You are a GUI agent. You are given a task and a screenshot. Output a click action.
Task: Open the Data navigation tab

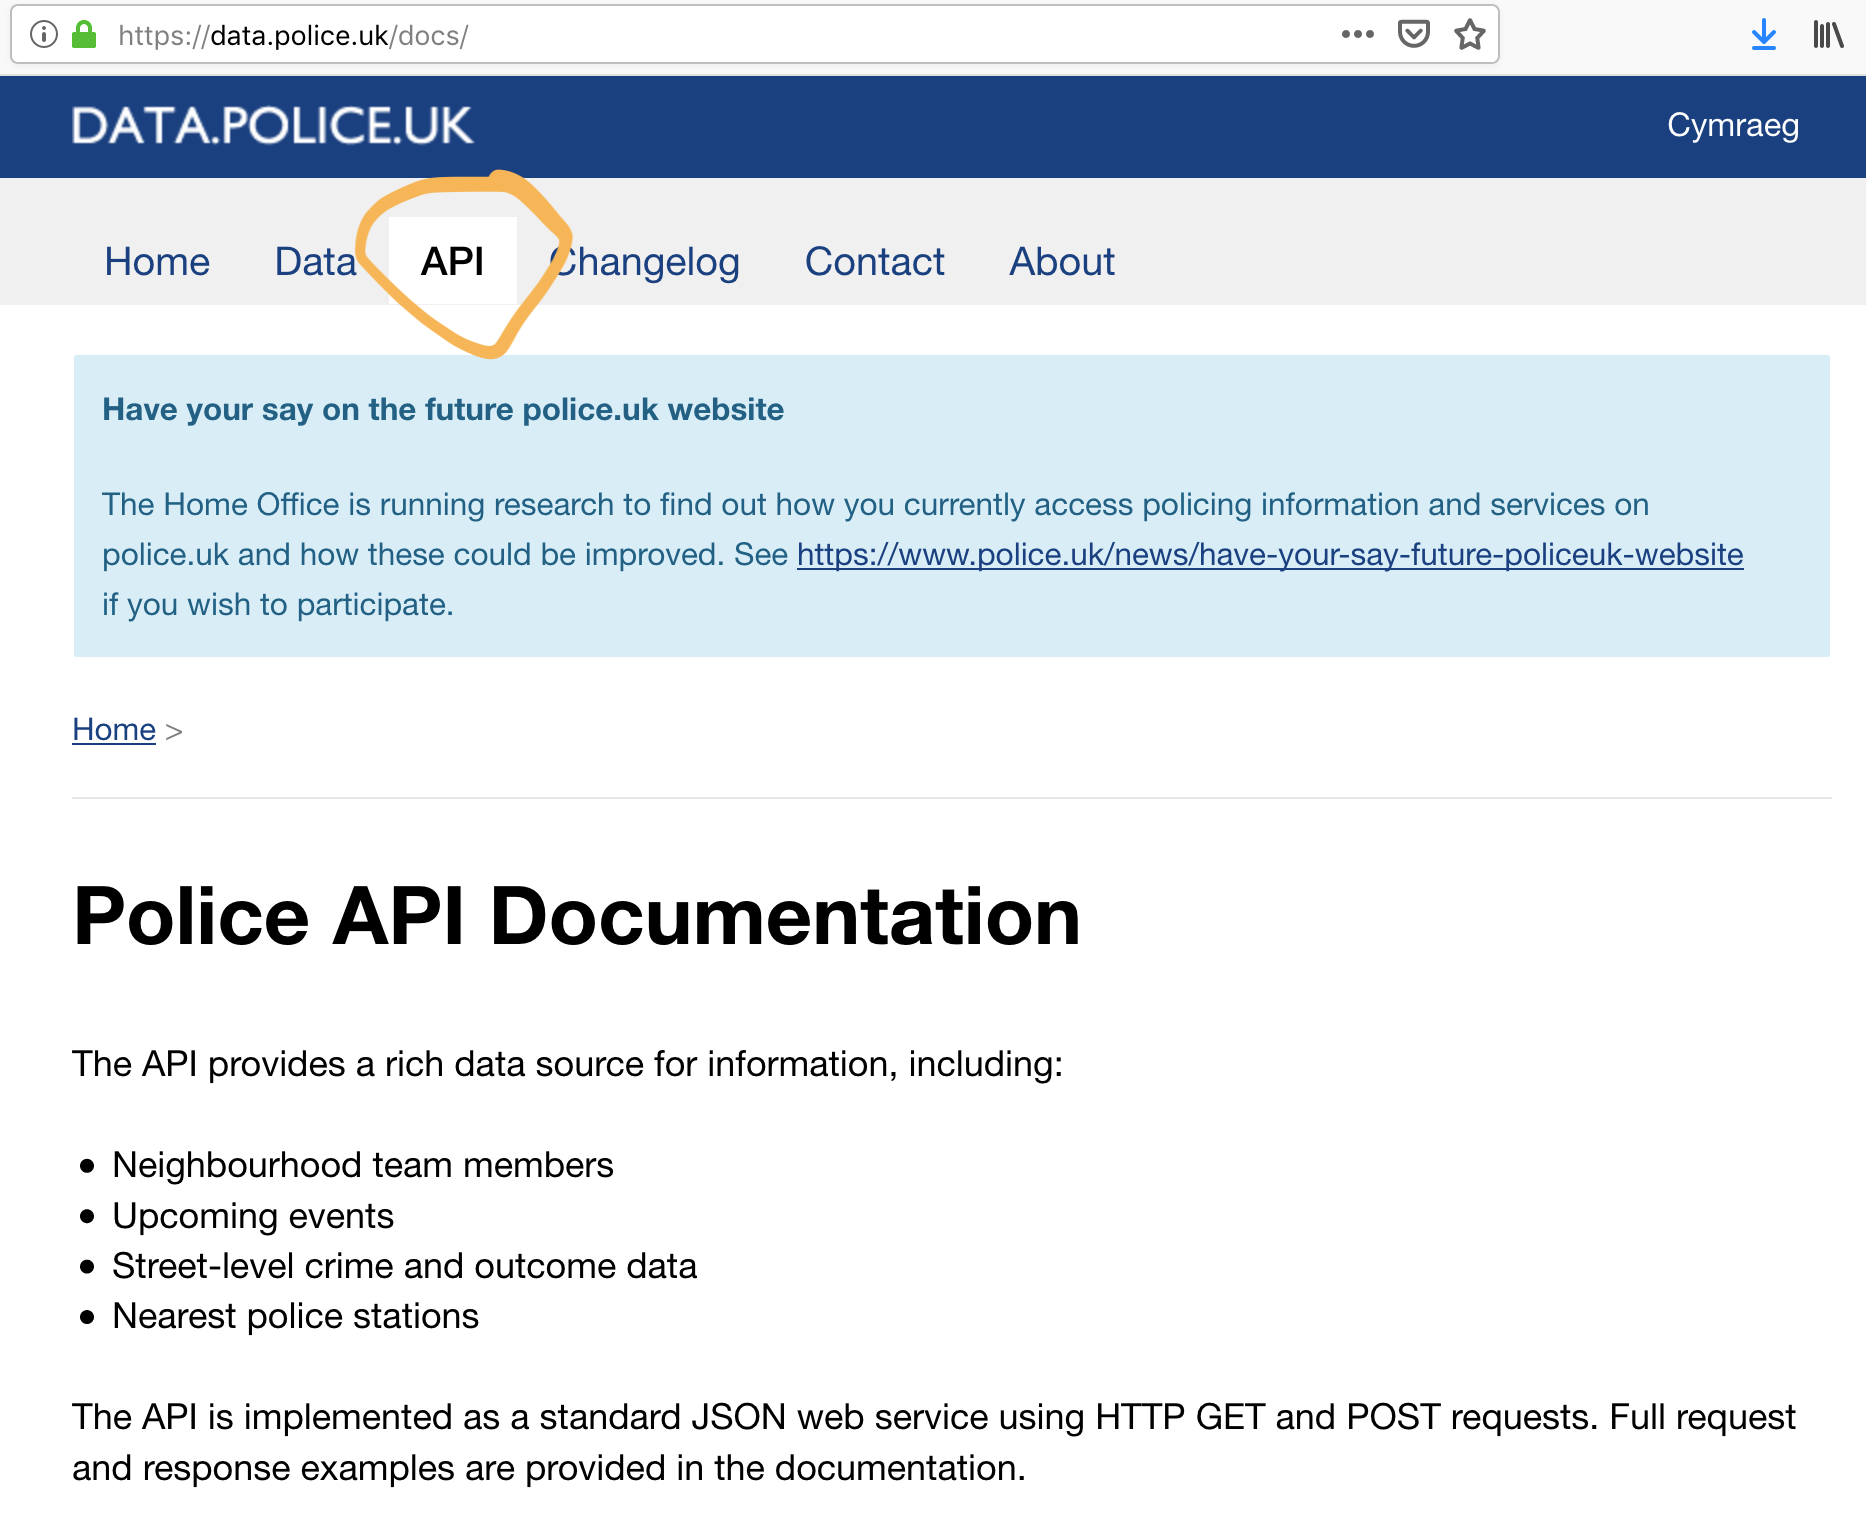pos(315,262)
